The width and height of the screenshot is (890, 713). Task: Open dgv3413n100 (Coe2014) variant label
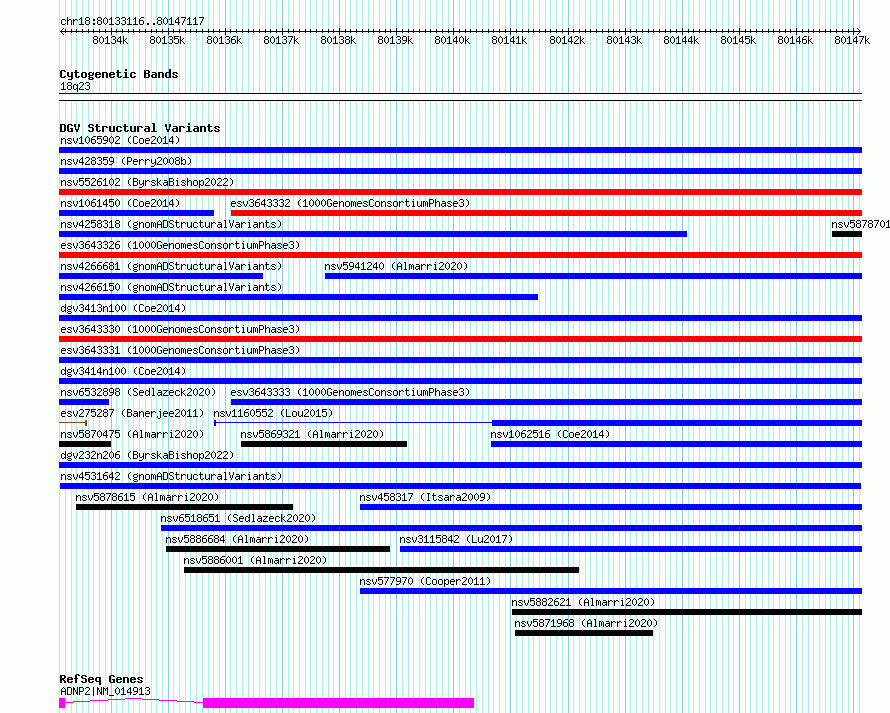click(x=123, y=308)
